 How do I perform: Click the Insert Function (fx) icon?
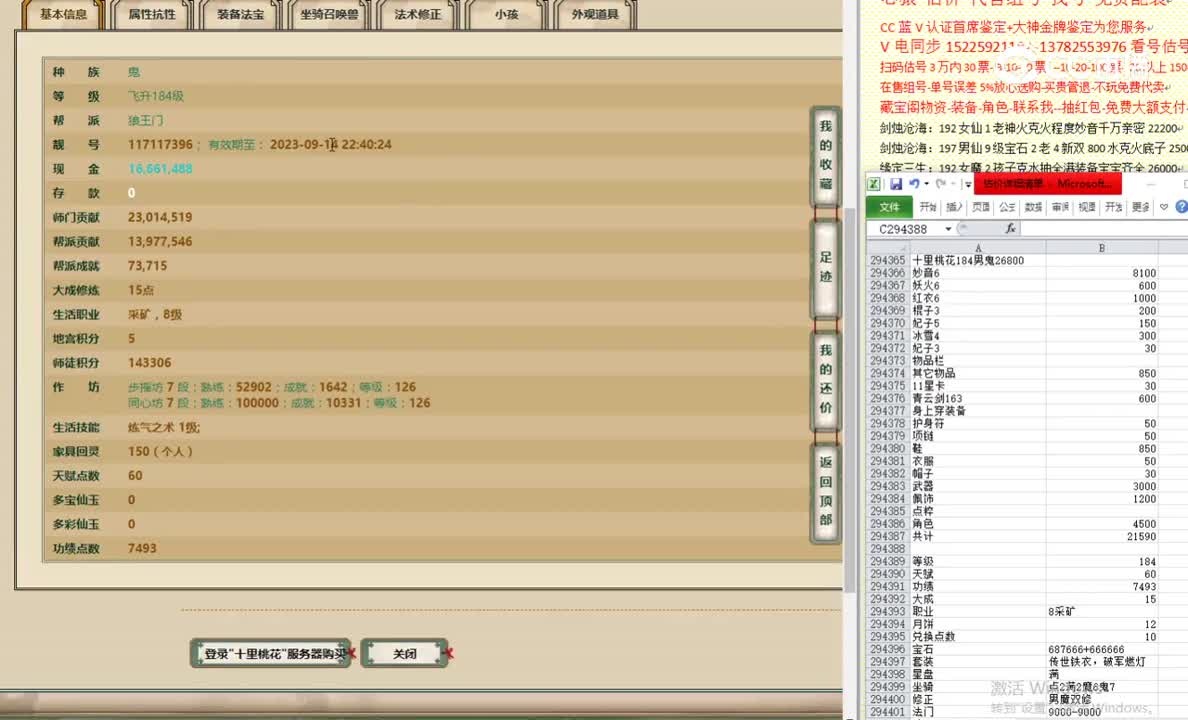pyautogui.click(x=1011, y=228)
